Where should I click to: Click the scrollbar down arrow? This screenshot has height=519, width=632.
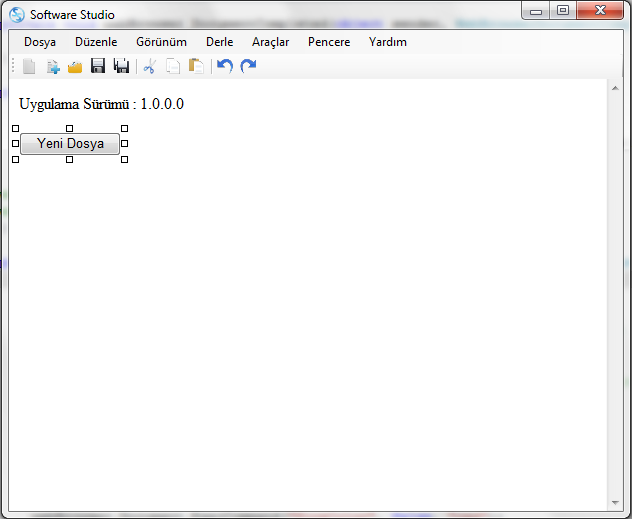tap(615, 502)
